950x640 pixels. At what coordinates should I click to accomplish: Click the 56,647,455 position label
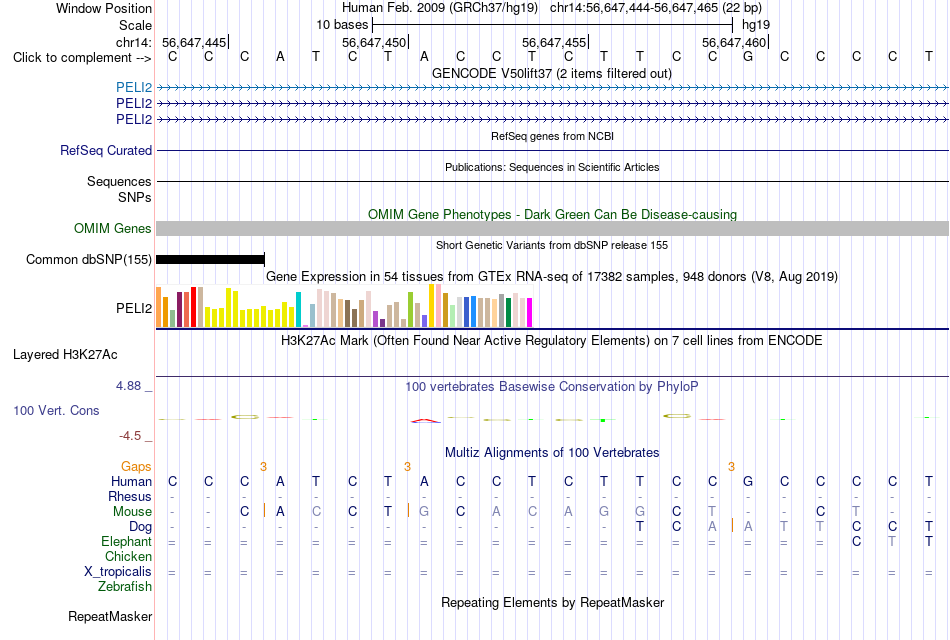click(554, 42)
